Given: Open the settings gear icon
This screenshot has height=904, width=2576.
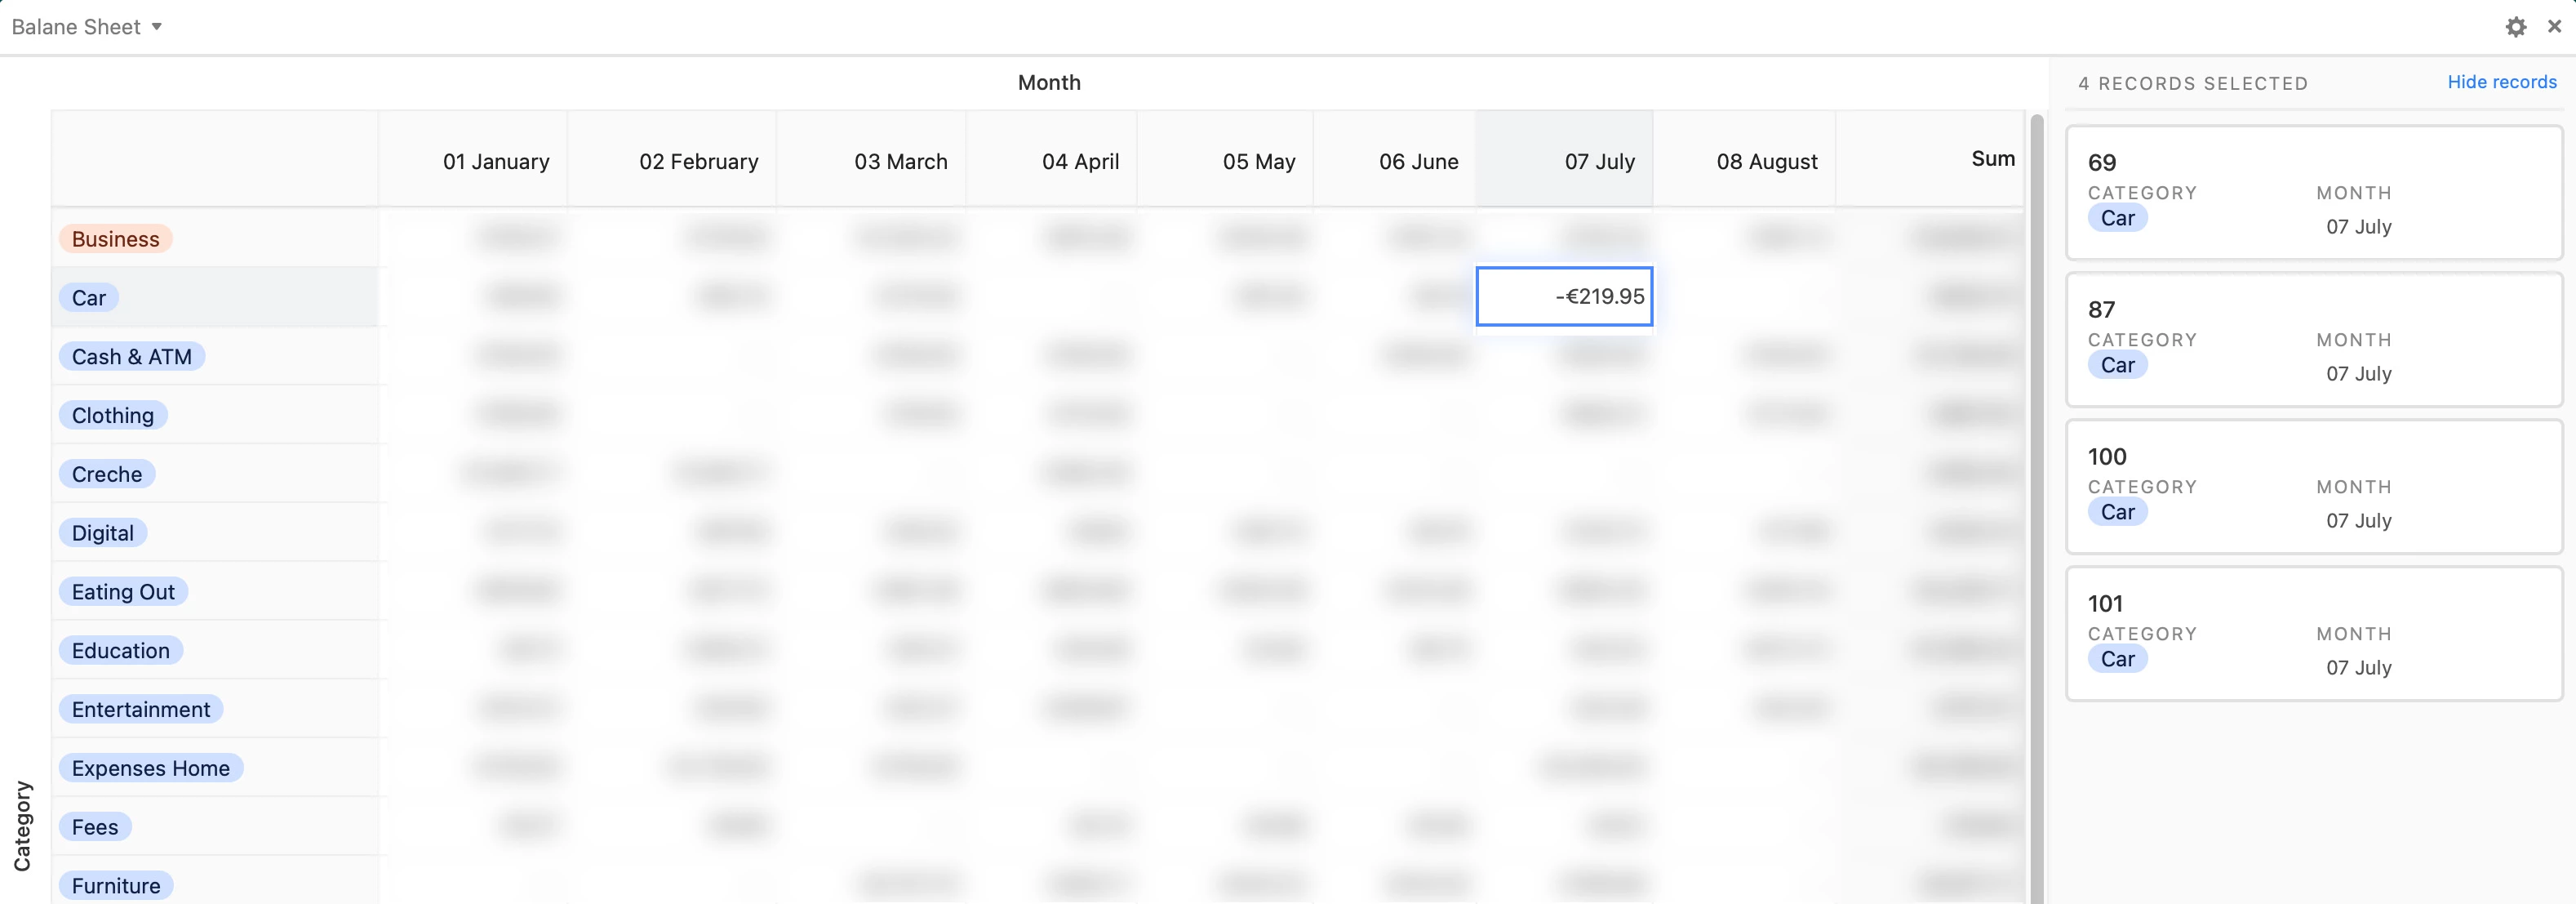Looking at the screenshot, I should pos(2516,27).
